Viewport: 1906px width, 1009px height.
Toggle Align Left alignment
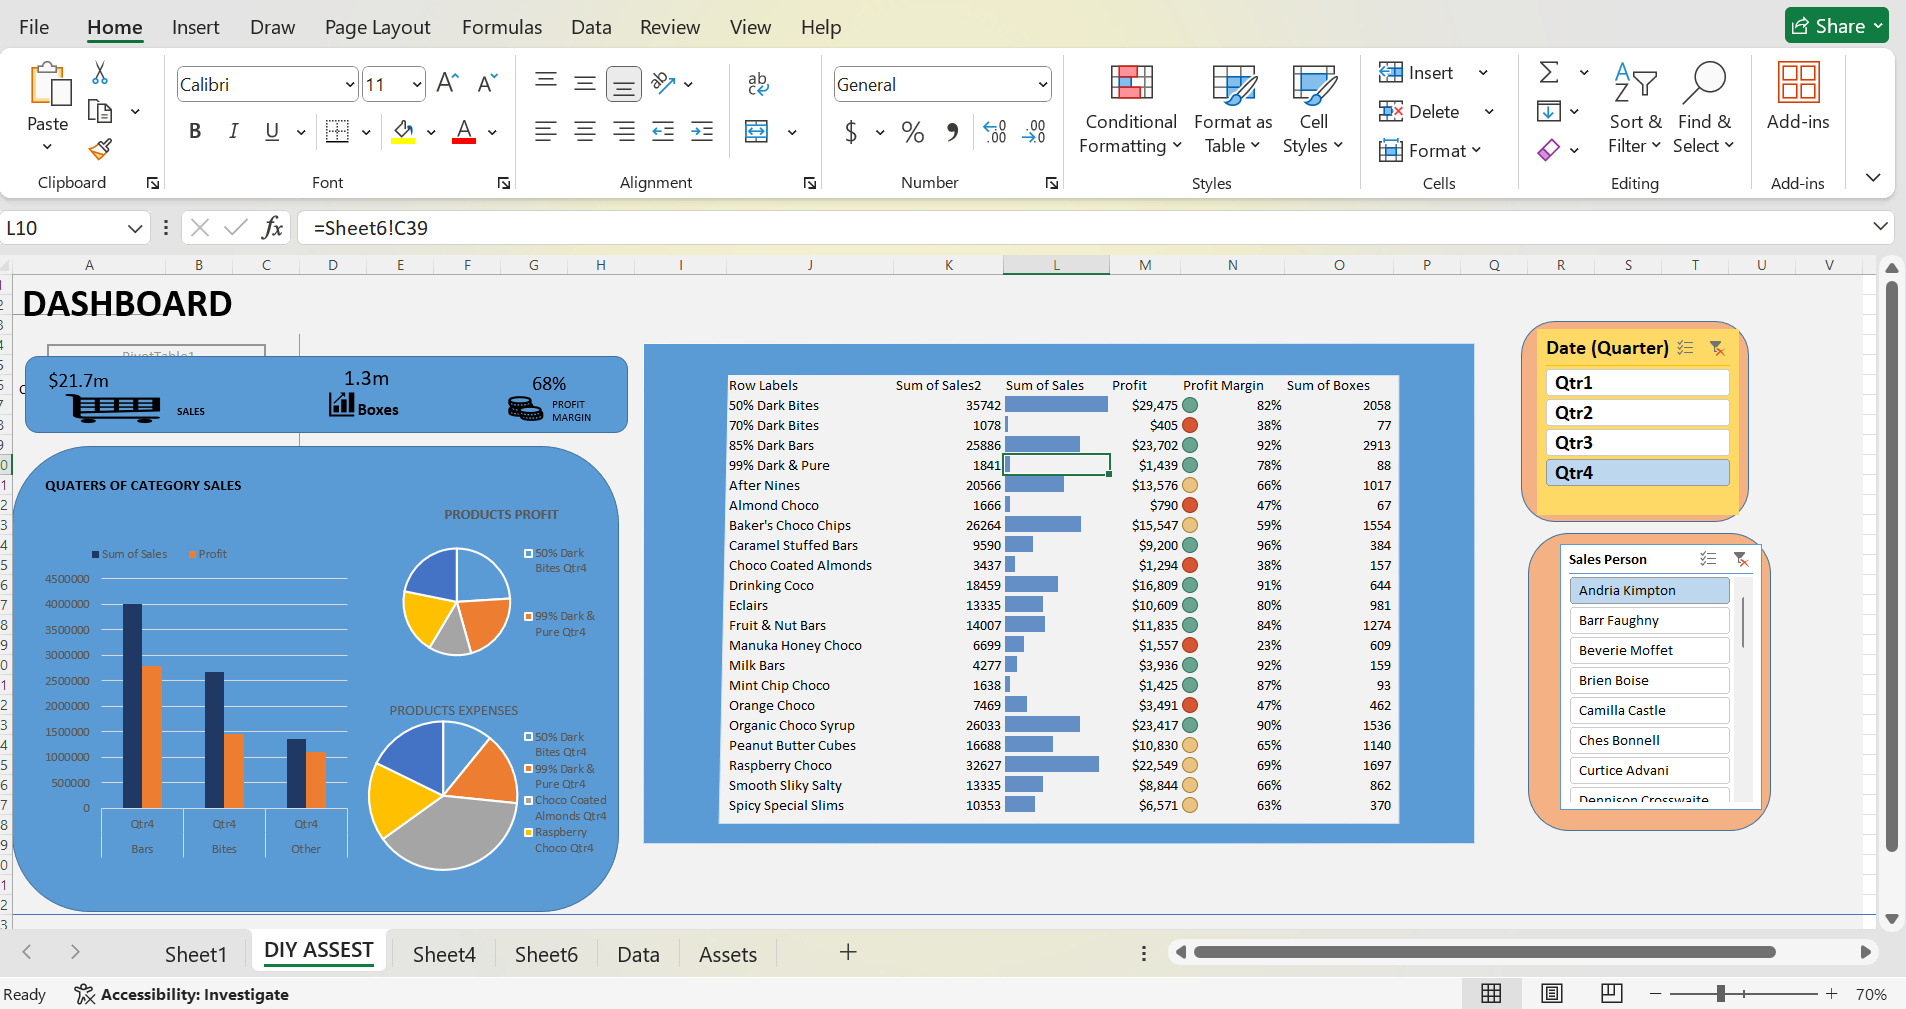coord(545,131)
